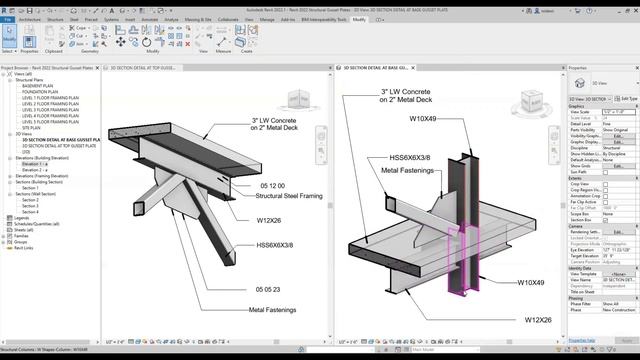Expand the Groups tree node
This screenshot has width=640, height=360.
point(4,242)
